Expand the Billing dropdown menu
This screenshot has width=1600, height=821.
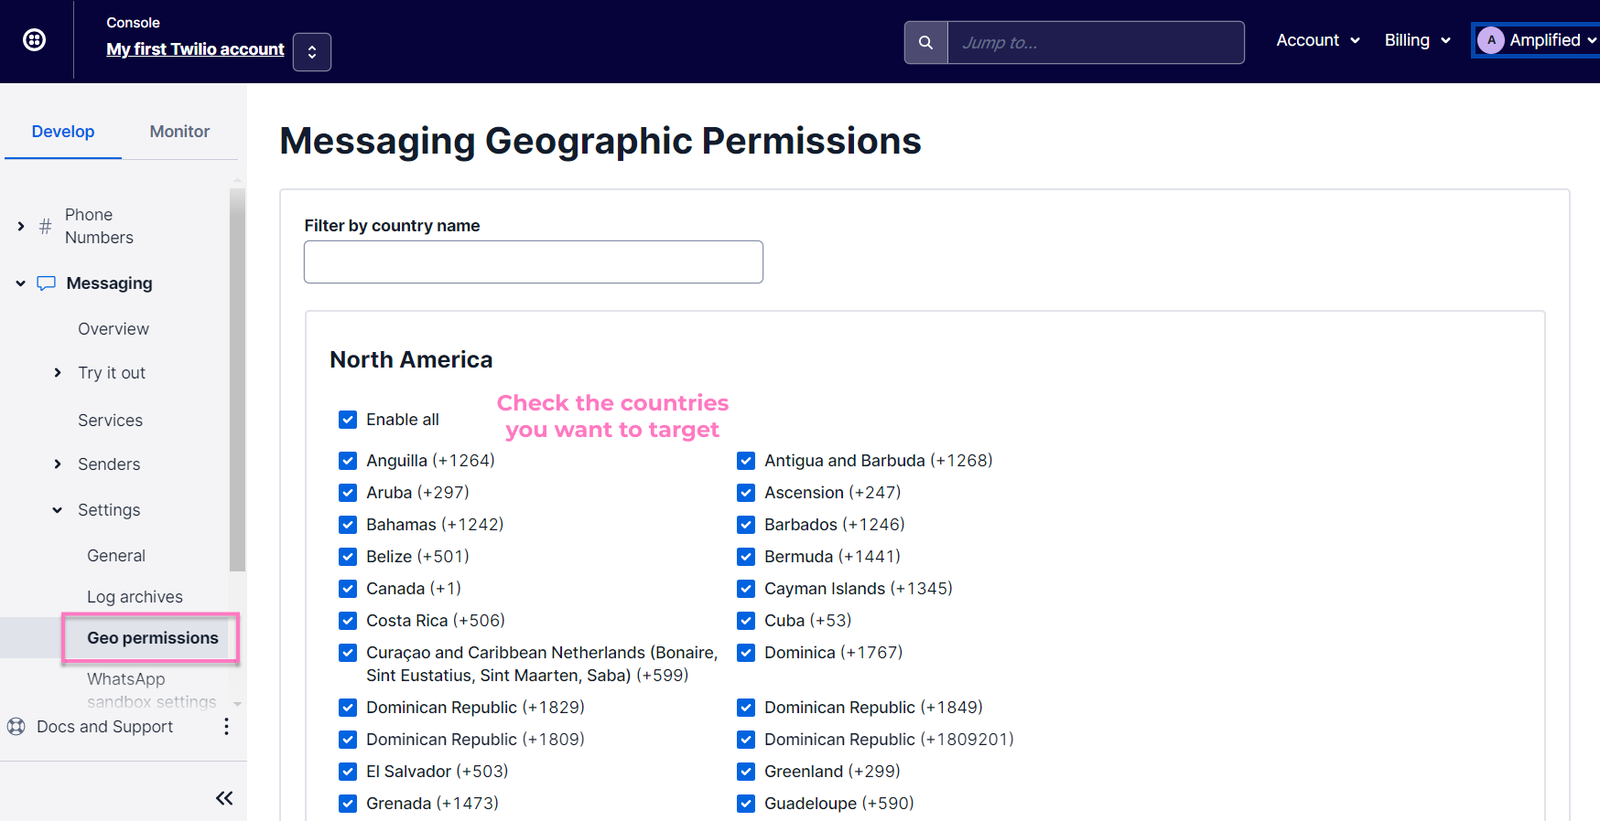[1417, 40]
